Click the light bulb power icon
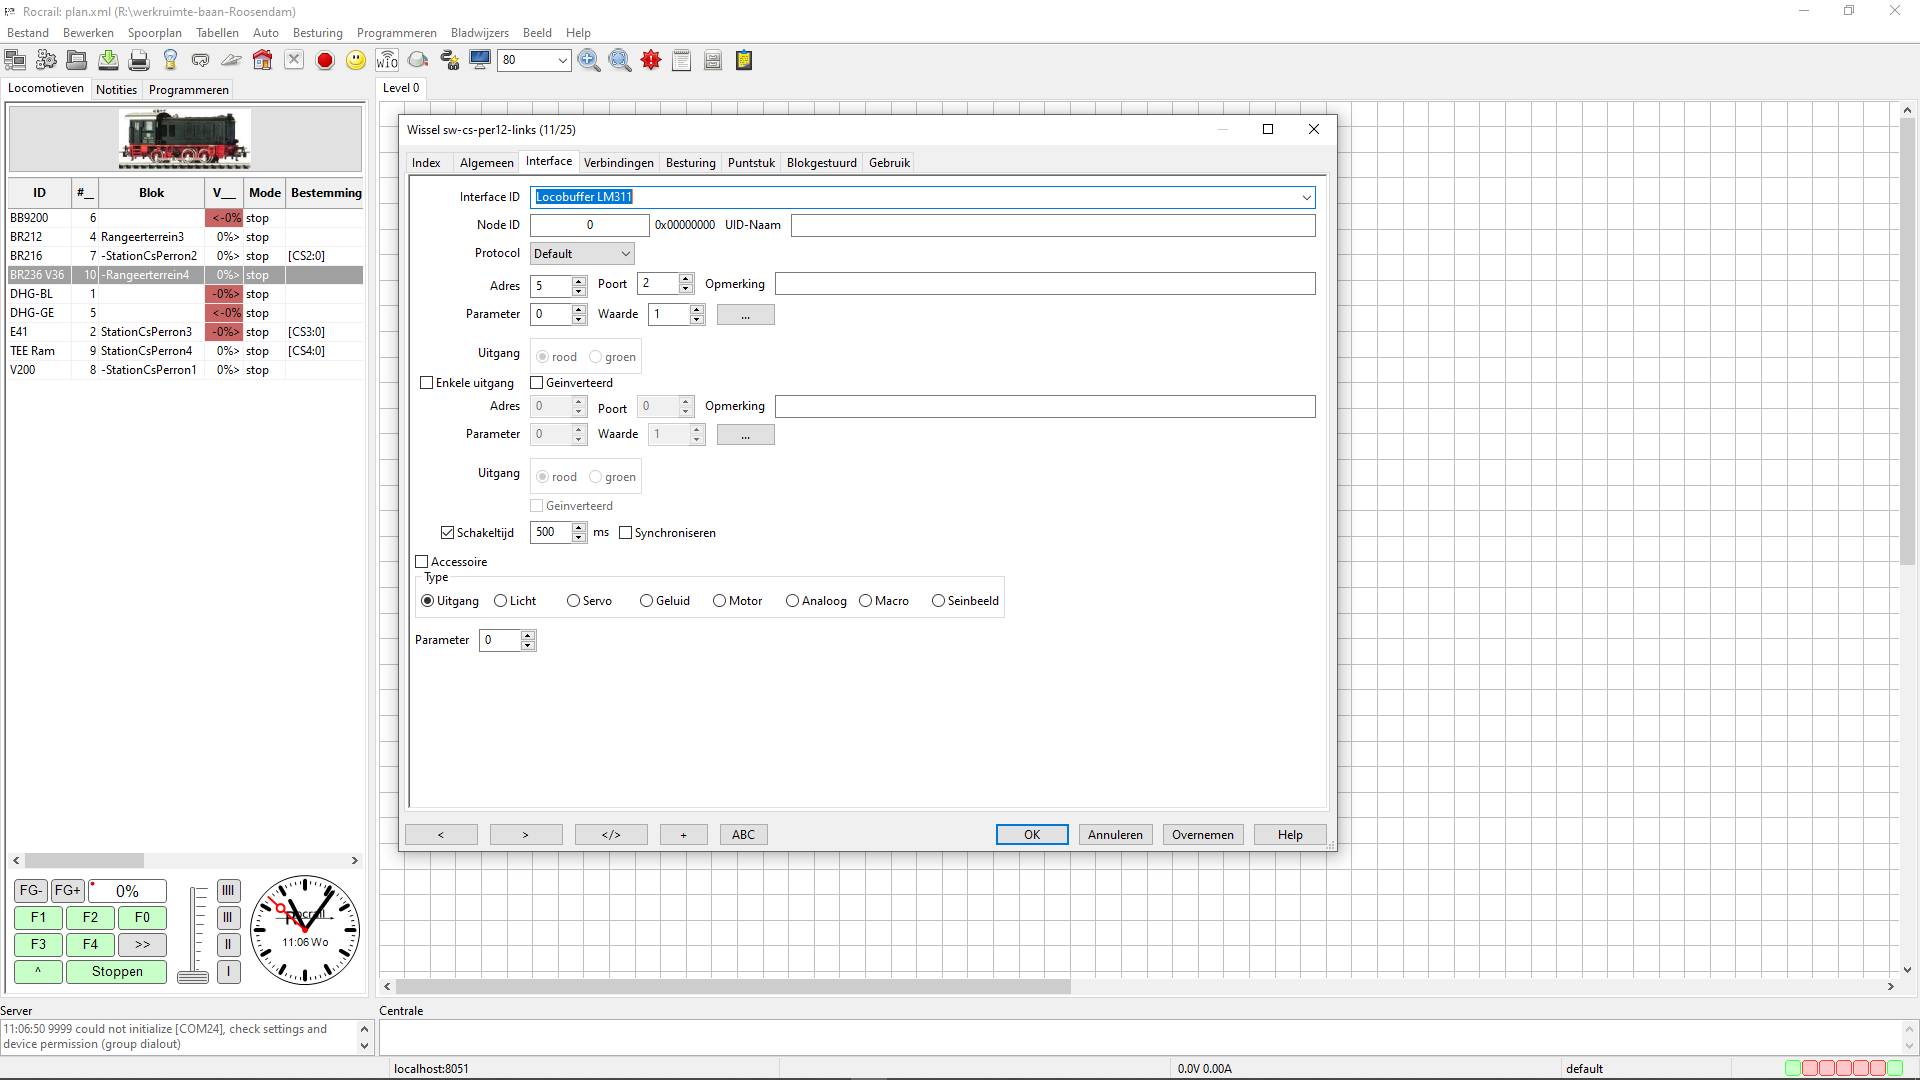The width and height of the screenshot is (1920, 1080). [x=170, y=60]
